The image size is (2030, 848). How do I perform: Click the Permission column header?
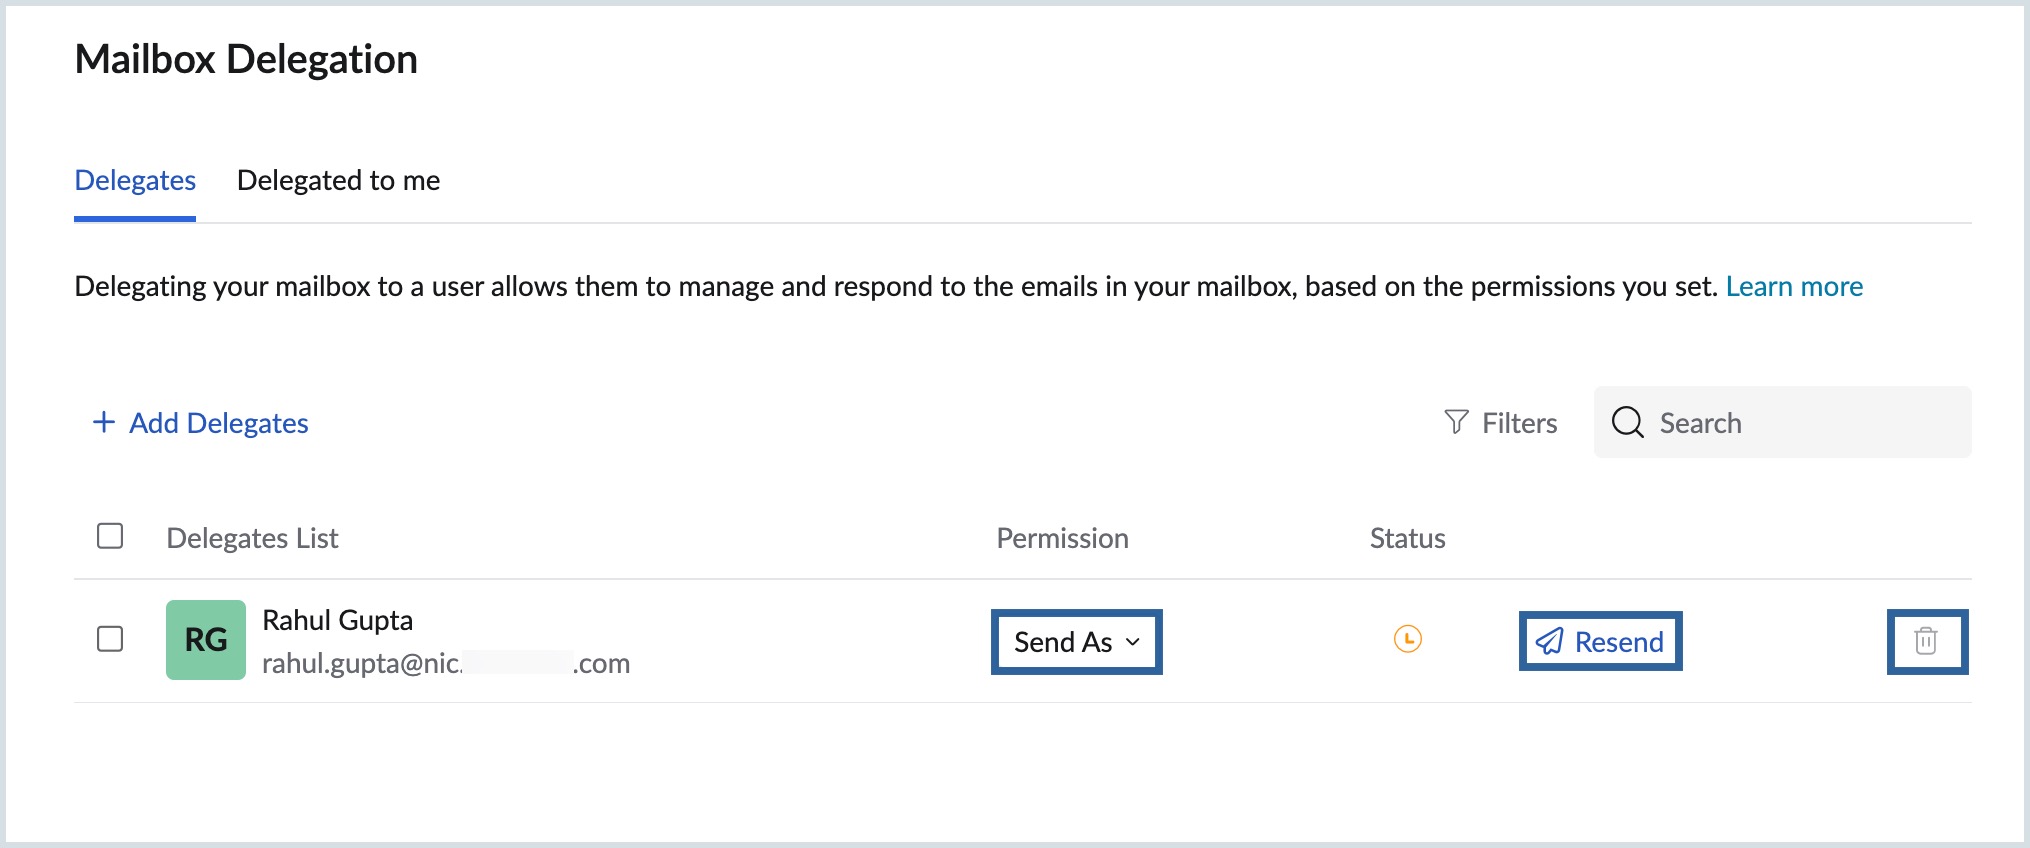pyautogui.click(x=1062, y=538)
